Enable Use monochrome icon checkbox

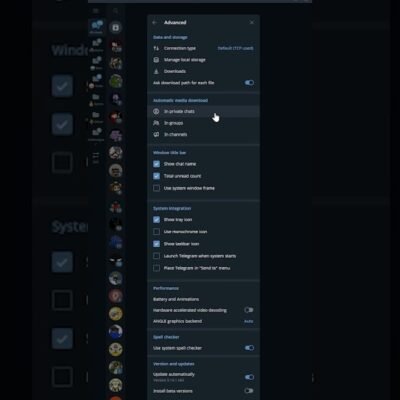pos(156,232)
